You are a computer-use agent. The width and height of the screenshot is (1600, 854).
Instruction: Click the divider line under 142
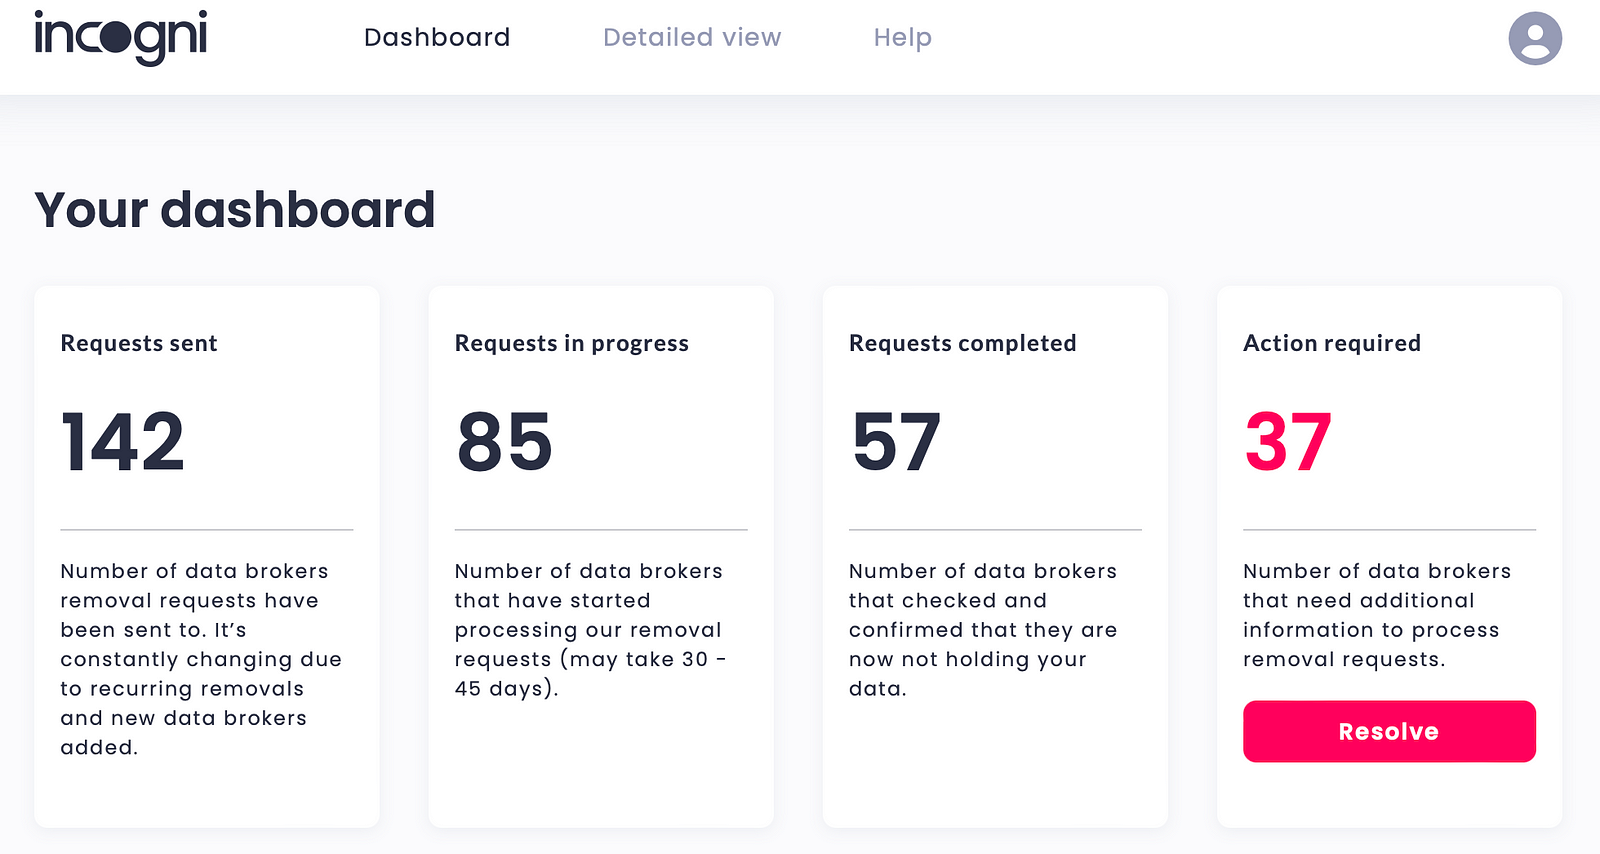tap(207, 529)
